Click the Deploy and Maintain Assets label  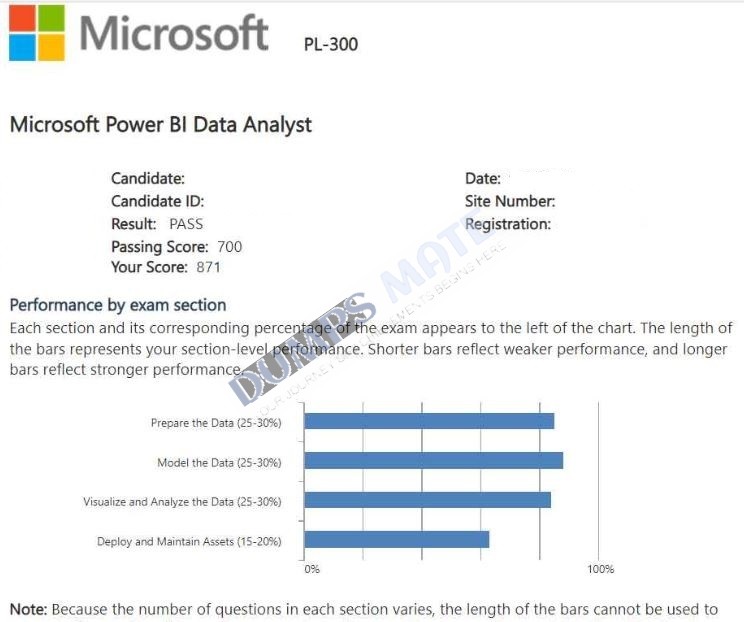tap(189, 541)
